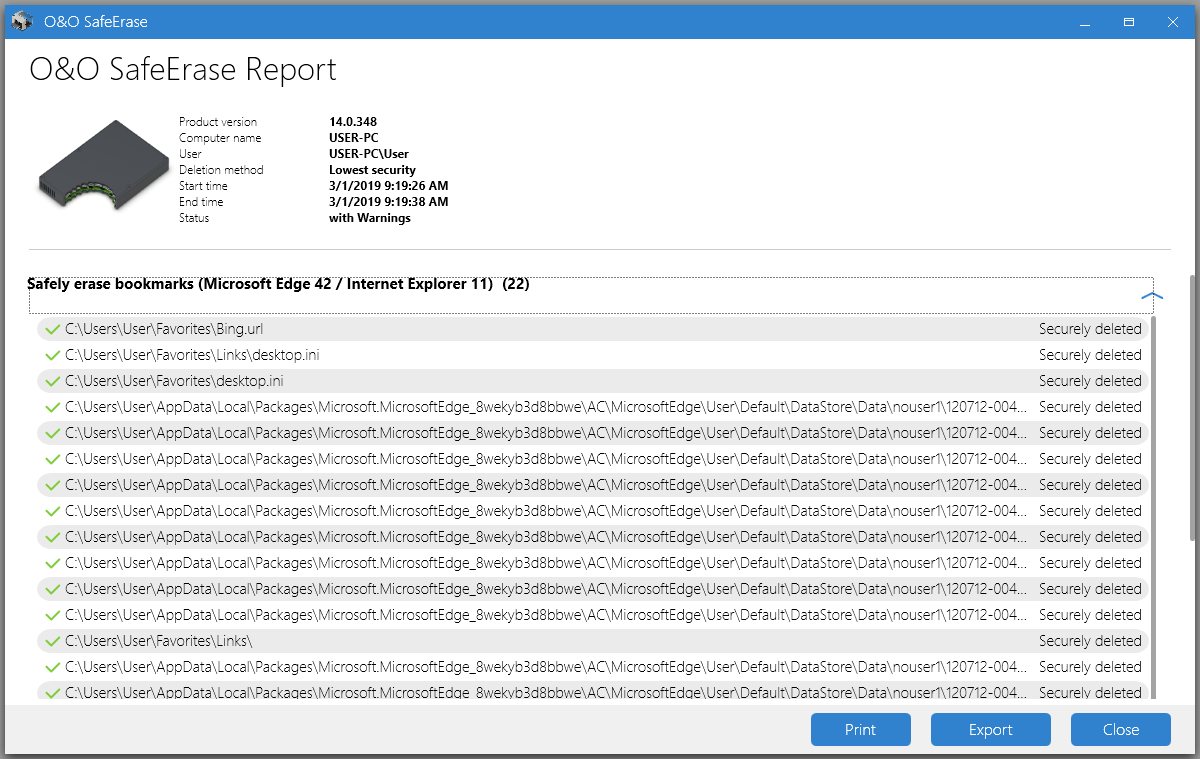This screenshot has height=759, width=1200.
Task: Click the O&O SafeErase title bar app icon
Action: (22, 21)
